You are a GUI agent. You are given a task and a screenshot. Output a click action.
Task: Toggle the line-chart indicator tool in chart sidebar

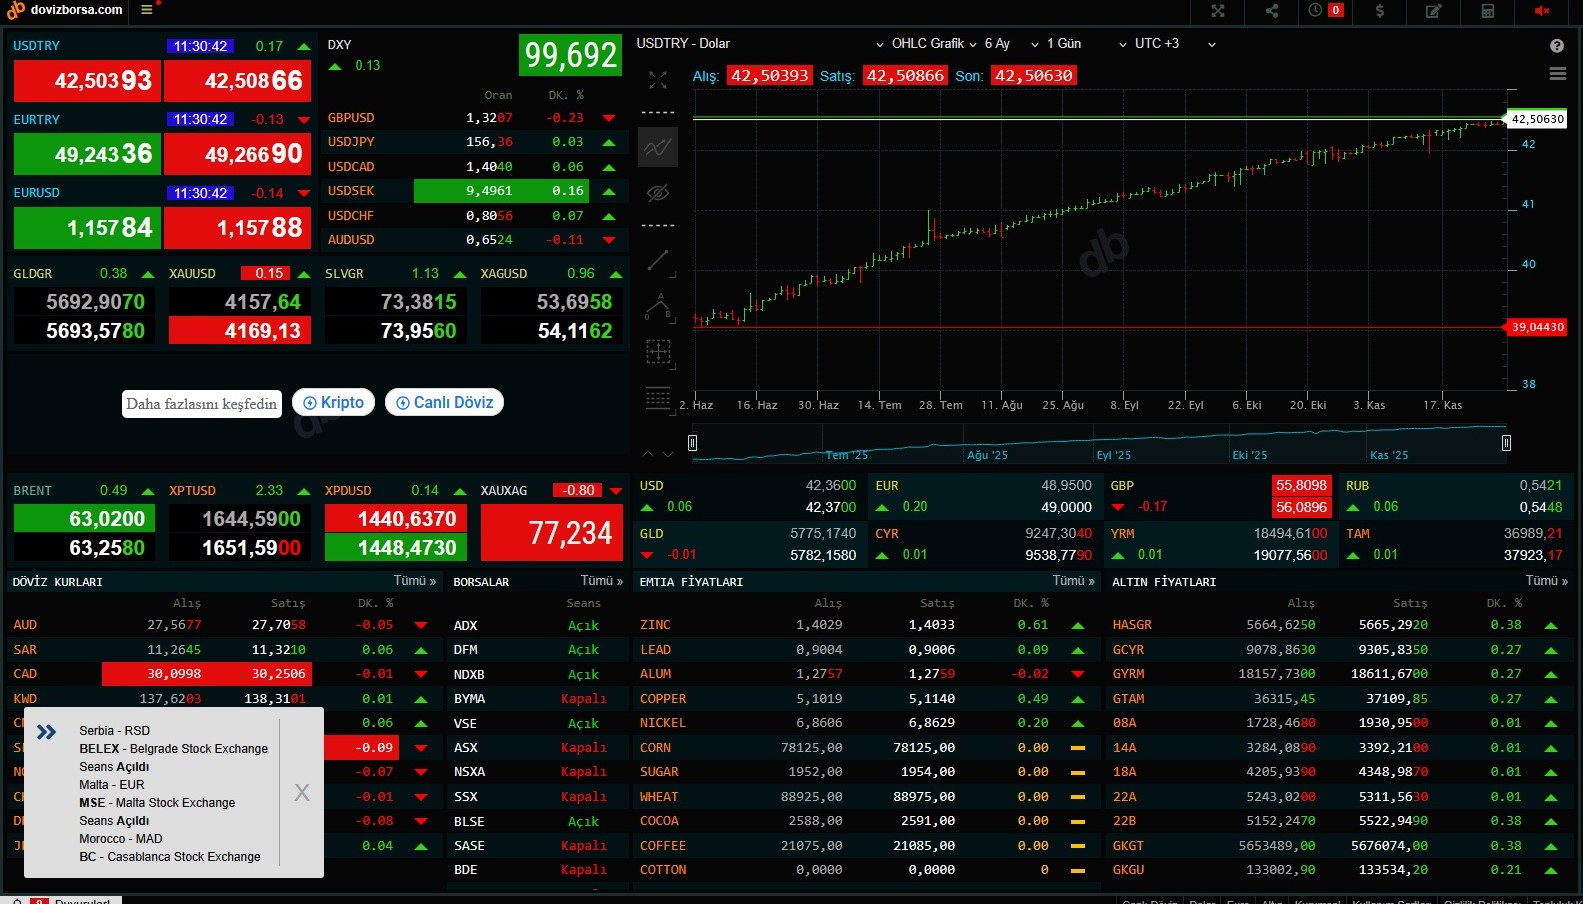[658, 148]
